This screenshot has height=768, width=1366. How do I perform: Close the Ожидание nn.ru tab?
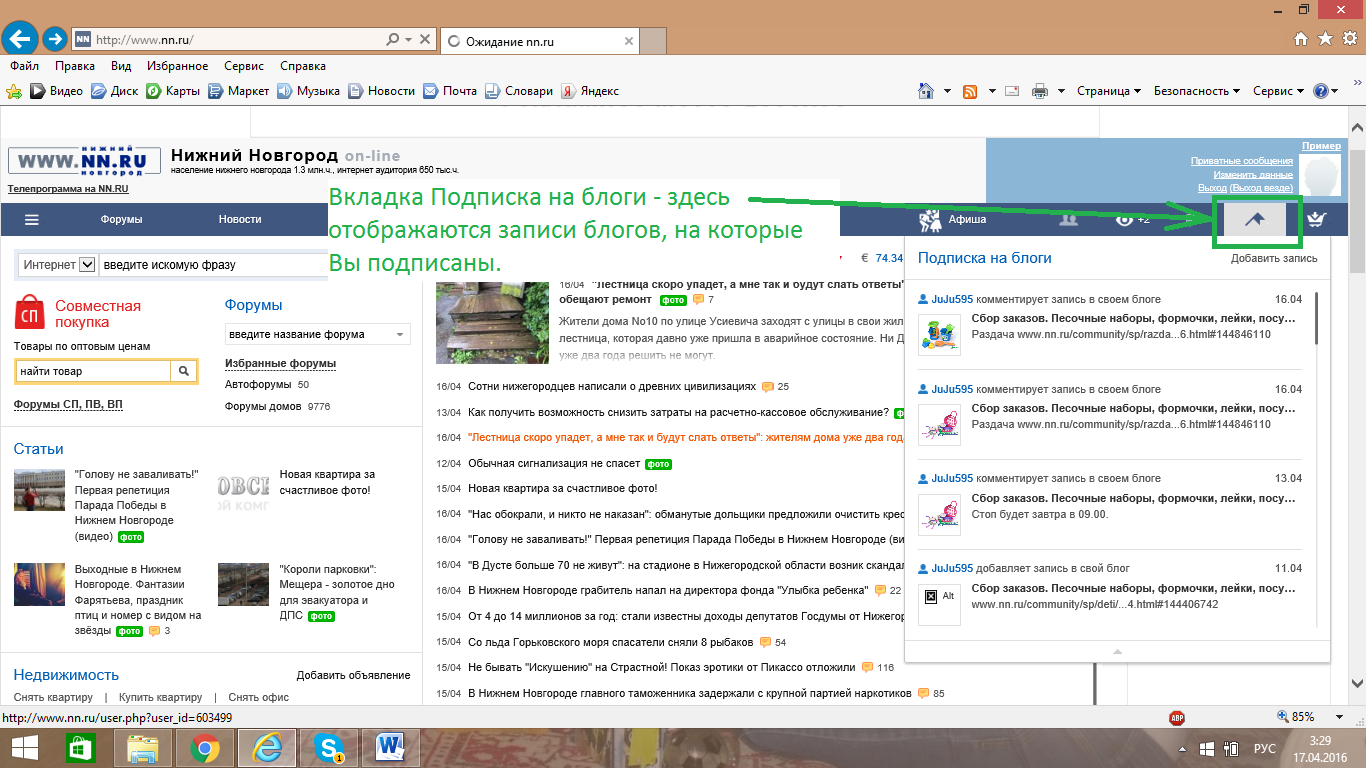point(628,41)
